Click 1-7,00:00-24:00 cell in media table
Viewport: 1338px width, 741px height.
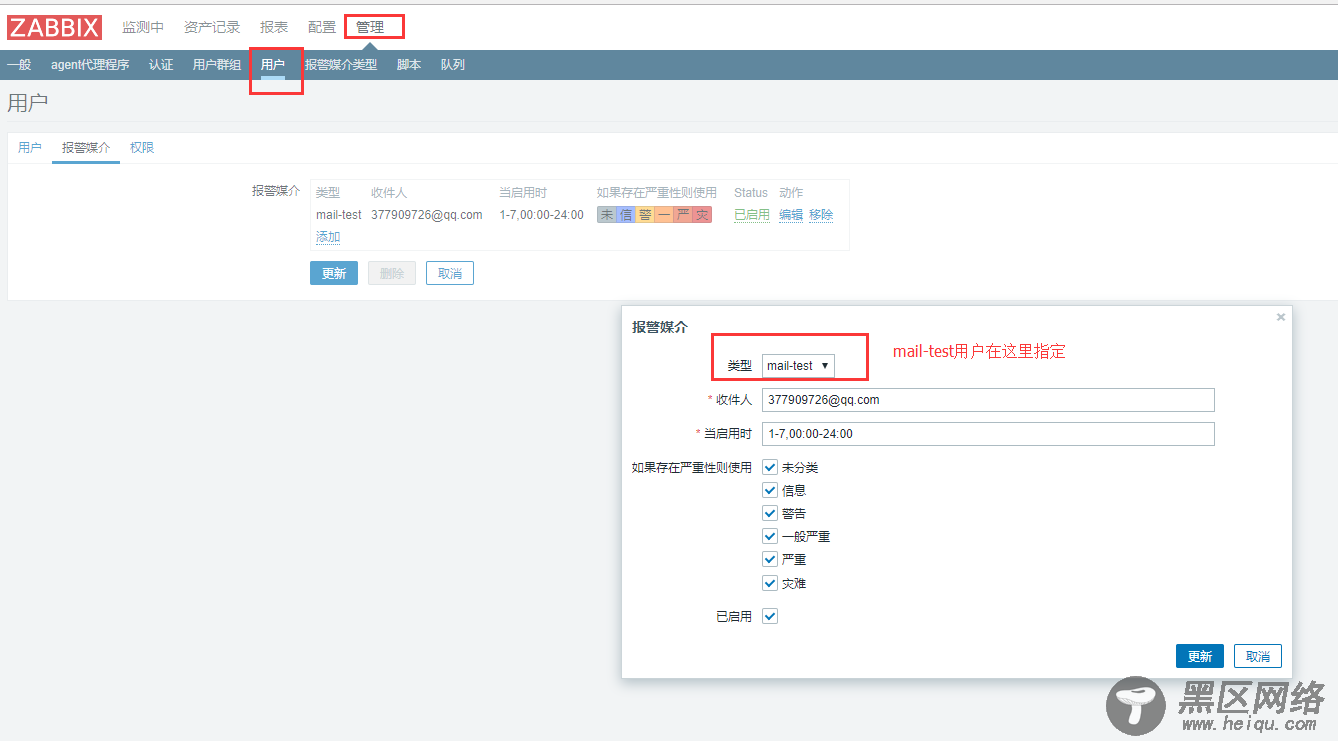(541, 215)
